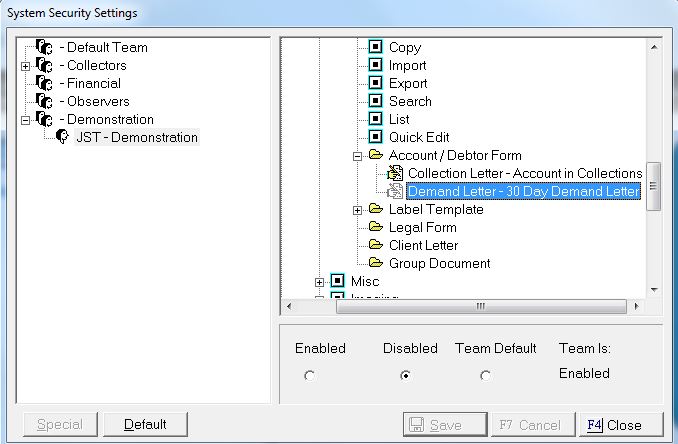The width and height of the screenshot is (678, 444).
Task: Select the Enabled radio button
Action: coord(309,375)
